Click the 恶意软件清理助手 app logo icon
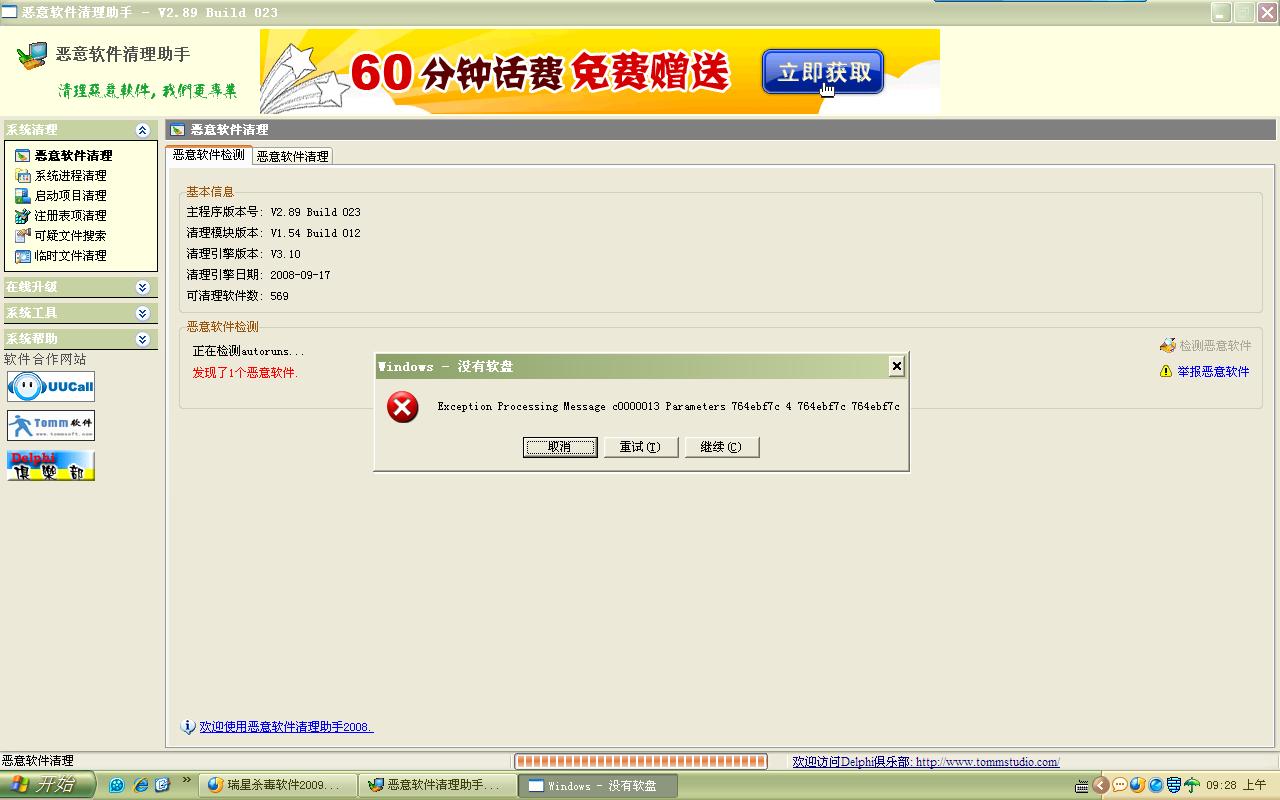The image size is (1280, 800). [32, 55]
